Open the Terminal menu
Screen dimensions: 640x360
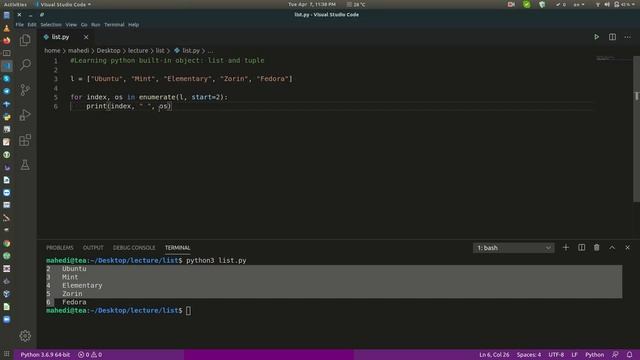[x=114, y=24]
